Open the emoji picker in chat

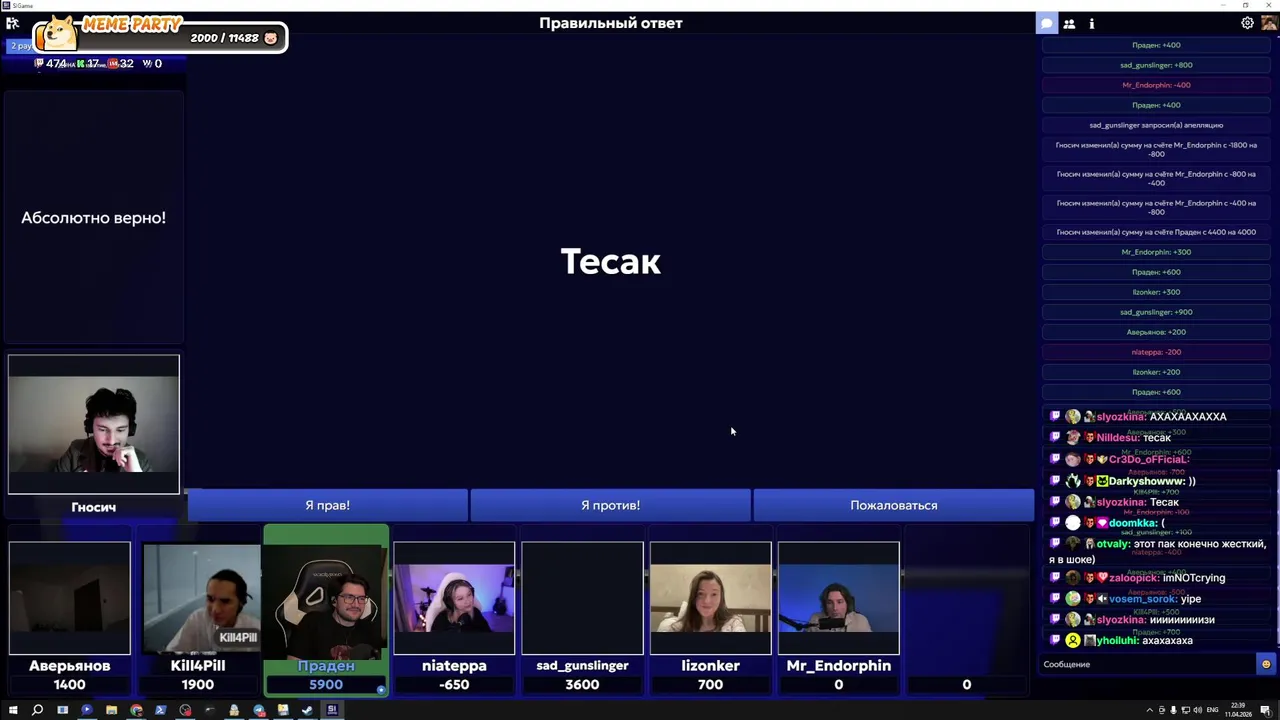click(1266, 664)
